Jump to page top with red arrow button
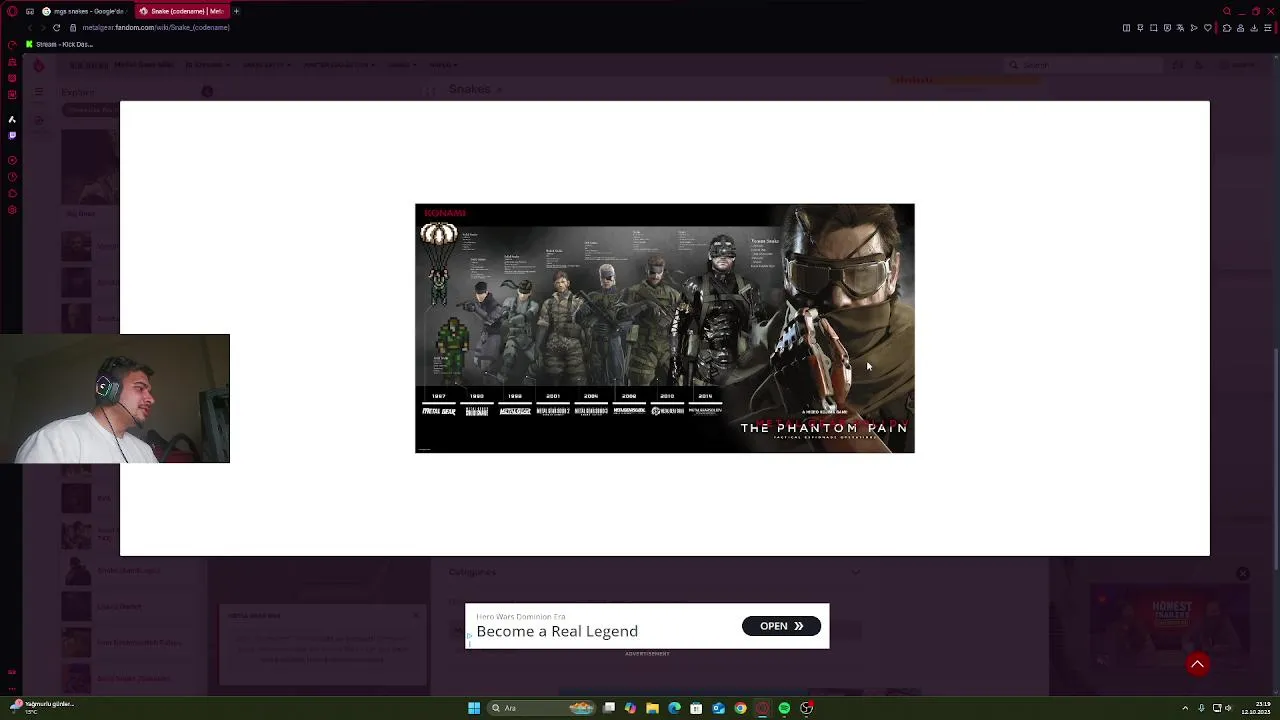1280x720 pixels. coord(1197,664)
